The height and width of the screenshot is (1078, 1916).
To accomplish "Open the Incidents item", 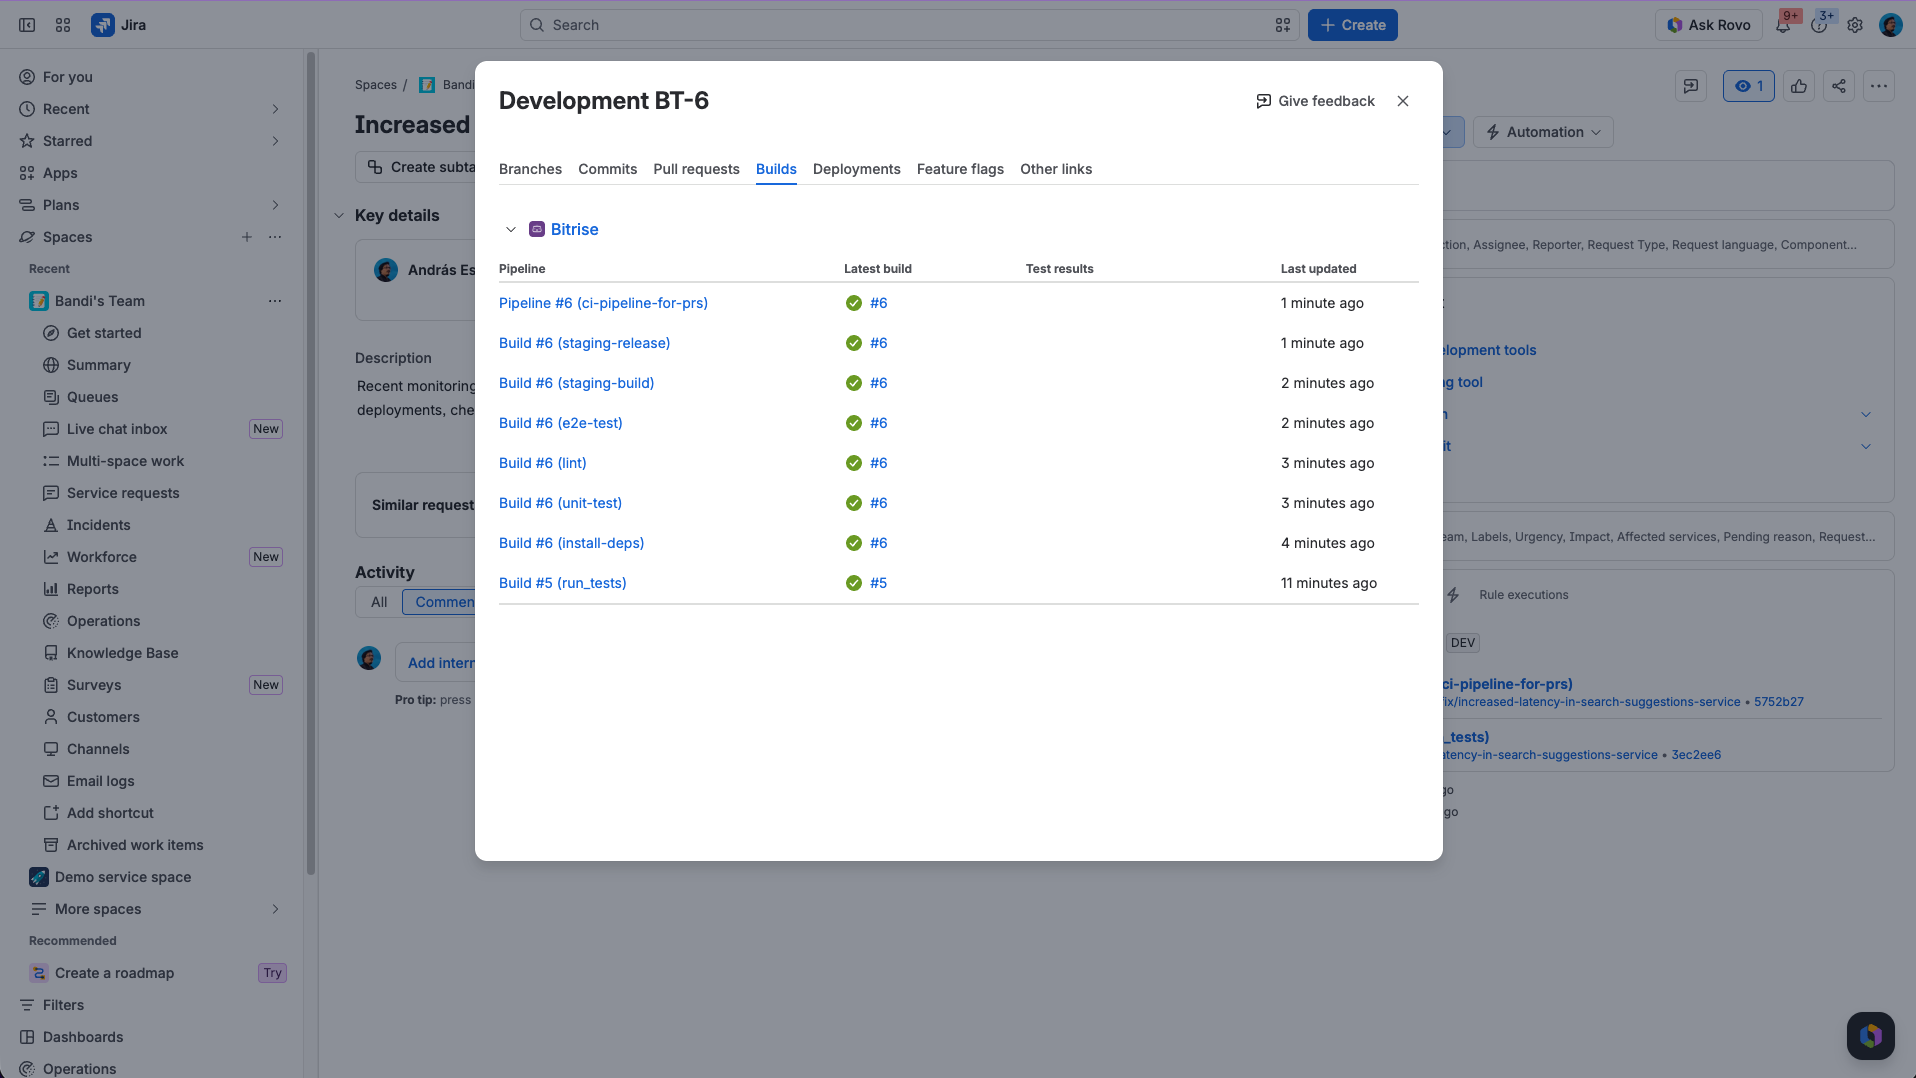I will (x=98, y=525).
